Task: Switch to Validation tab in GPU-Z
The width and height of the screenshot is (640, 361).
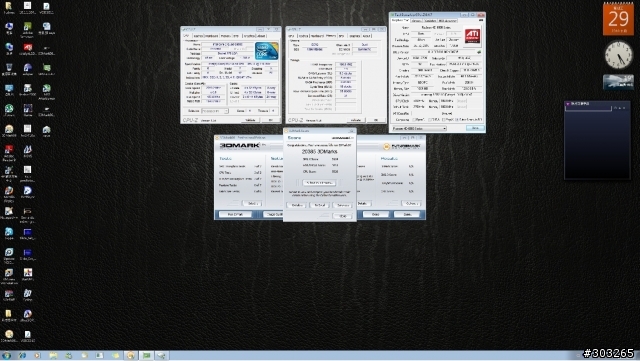Action: [430, 20]
